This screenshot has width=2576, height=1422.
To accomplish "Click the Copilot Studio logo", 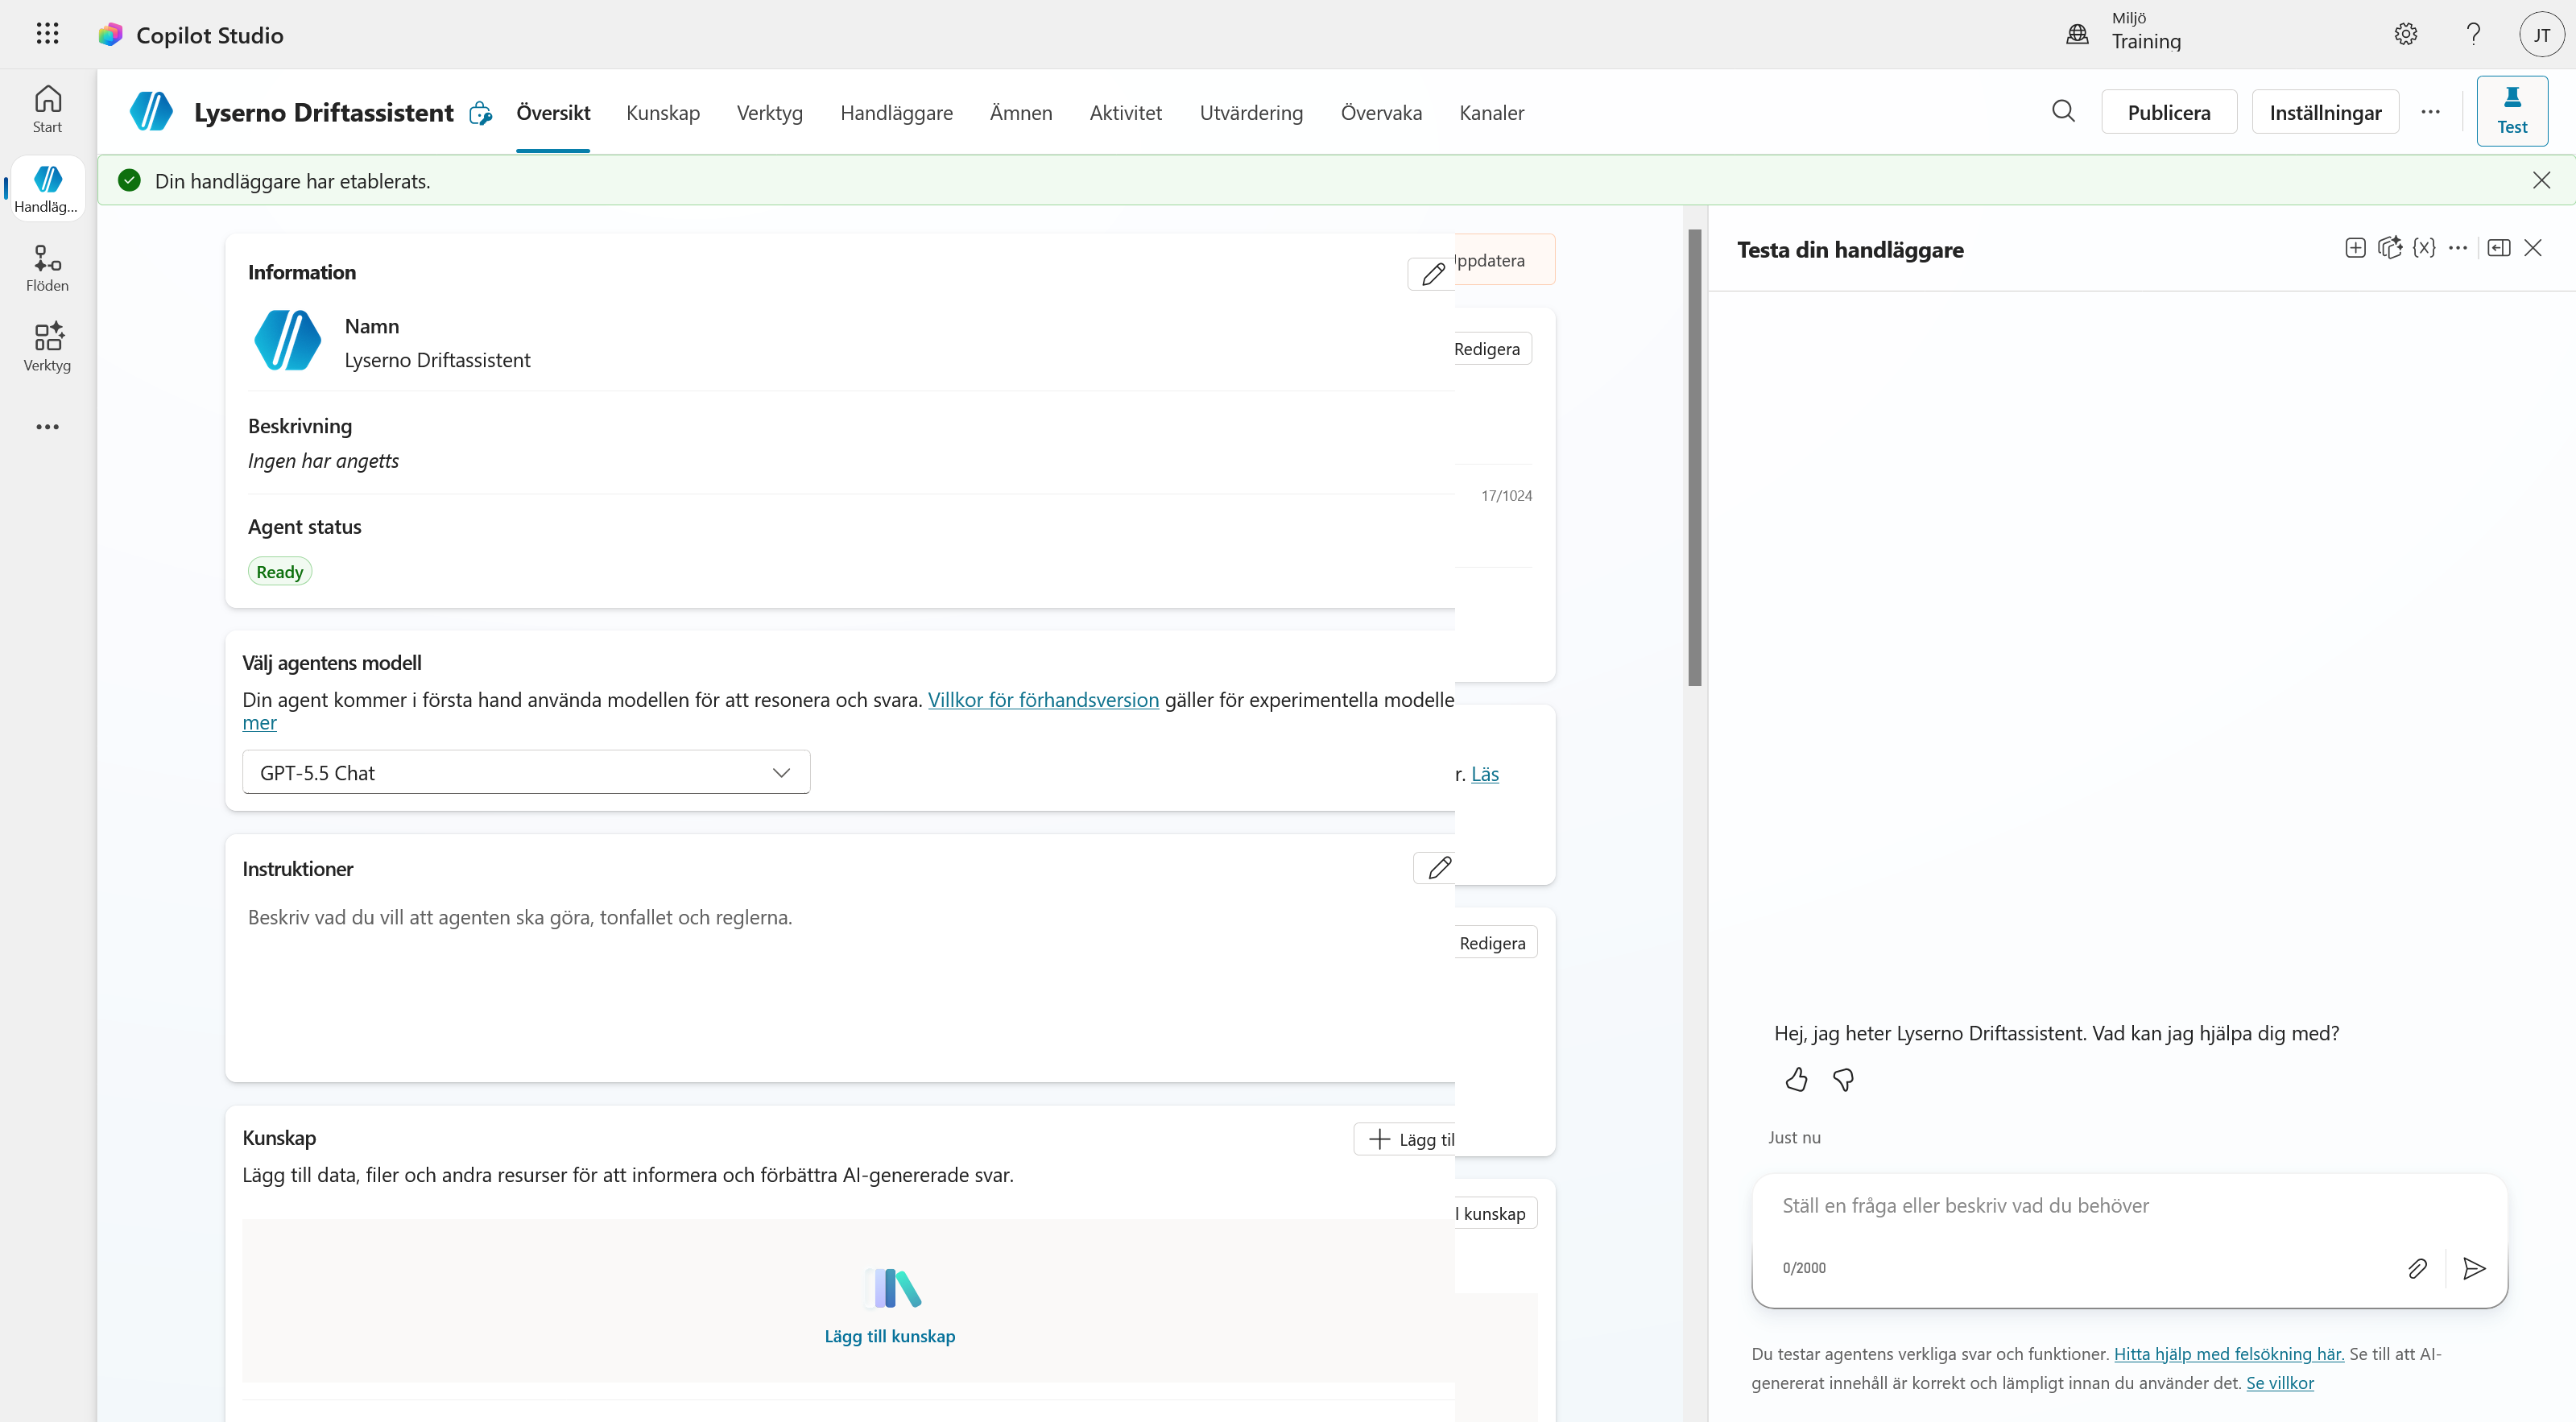I will coord(110,35).
